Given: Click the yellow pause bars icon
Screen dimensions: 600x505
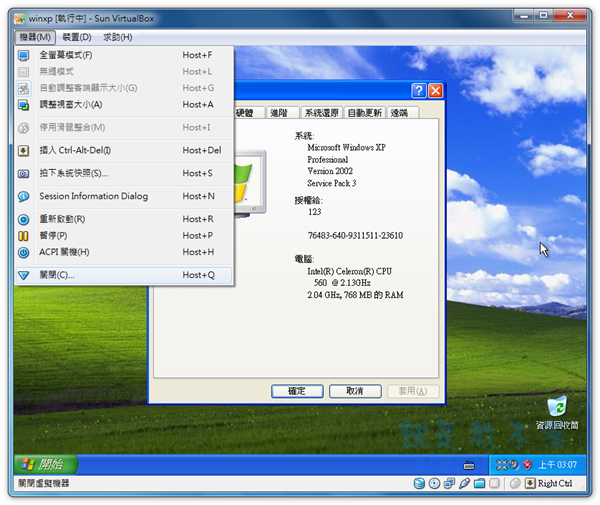Looking at the screenshot, I should (24, 236).
